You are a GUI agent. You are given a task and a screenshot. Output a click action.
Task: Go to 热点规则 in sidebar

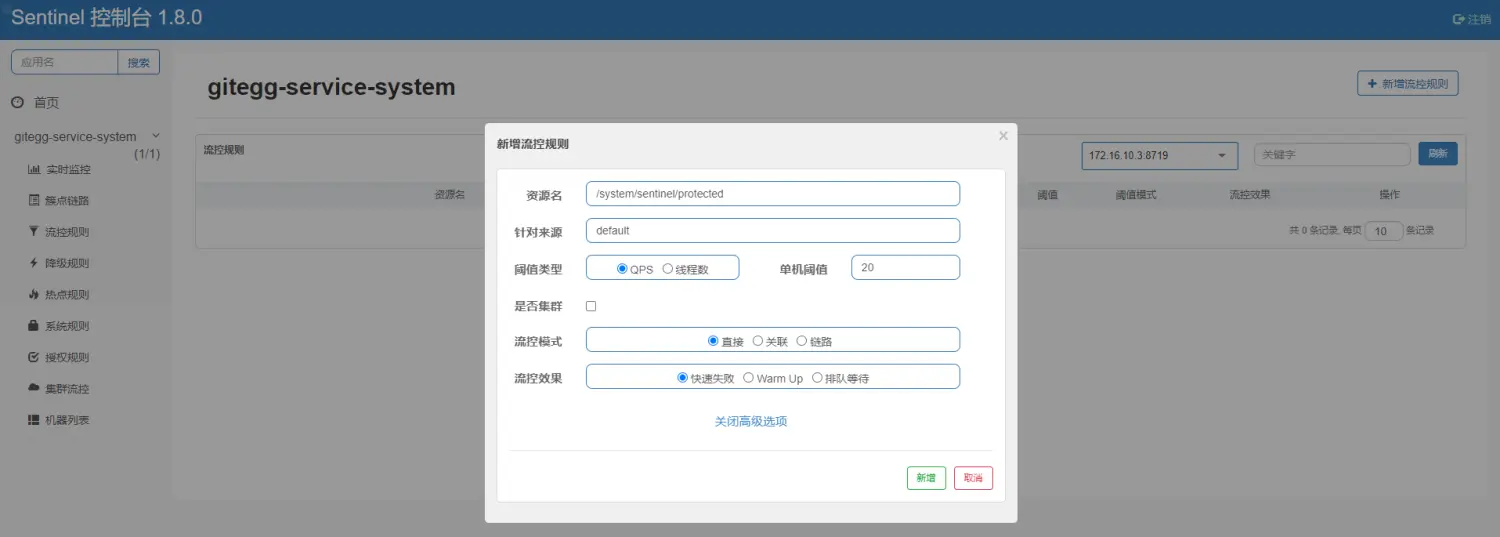point(68,295)
